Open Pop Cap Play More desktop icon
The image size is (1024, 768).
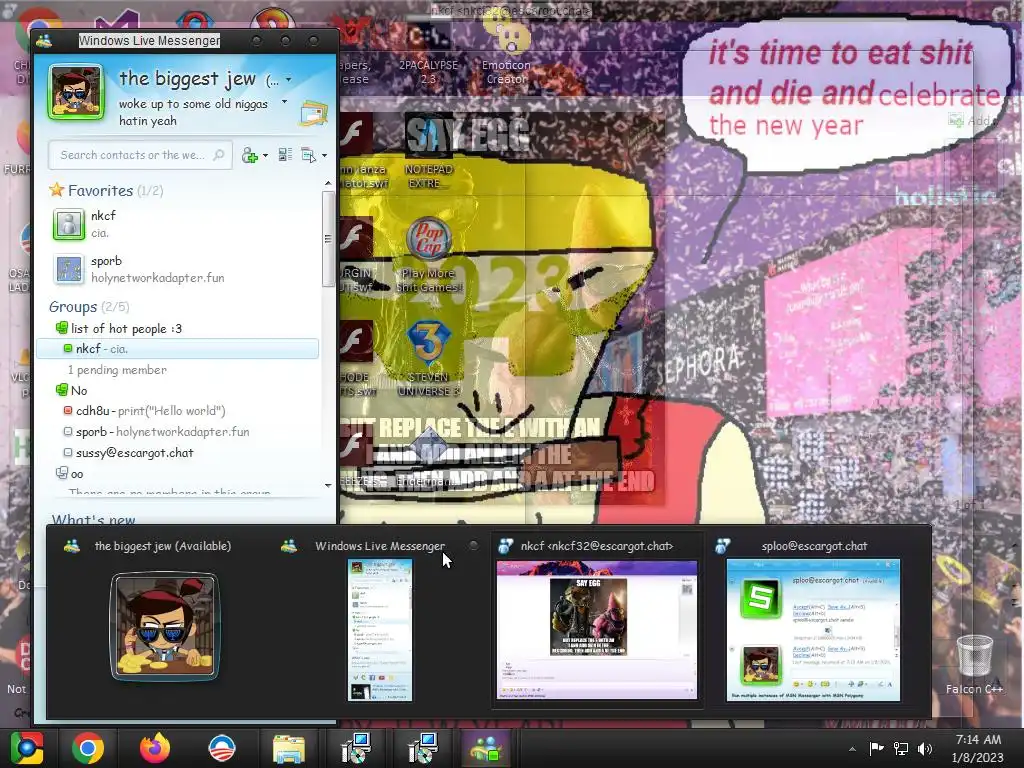pyautogui.click(x=428, y=255)
